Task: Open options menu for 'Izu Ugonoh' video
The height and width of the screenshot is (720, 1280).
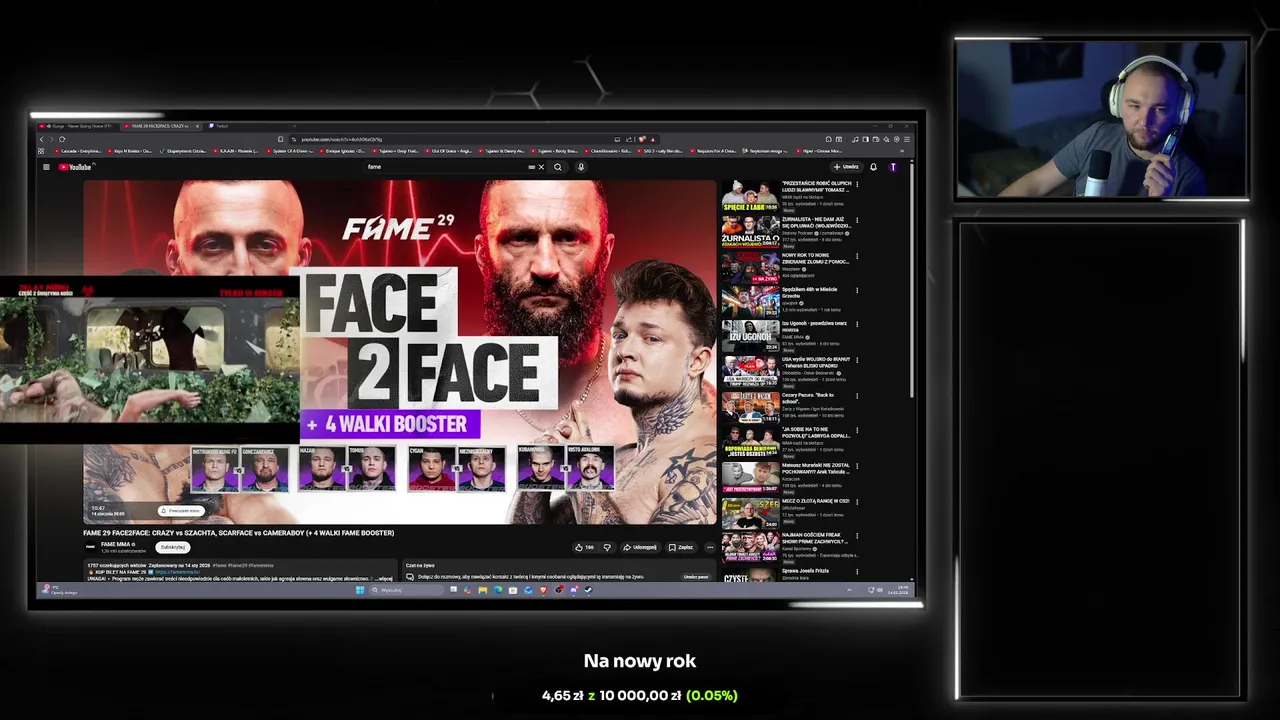Action: 857,326
